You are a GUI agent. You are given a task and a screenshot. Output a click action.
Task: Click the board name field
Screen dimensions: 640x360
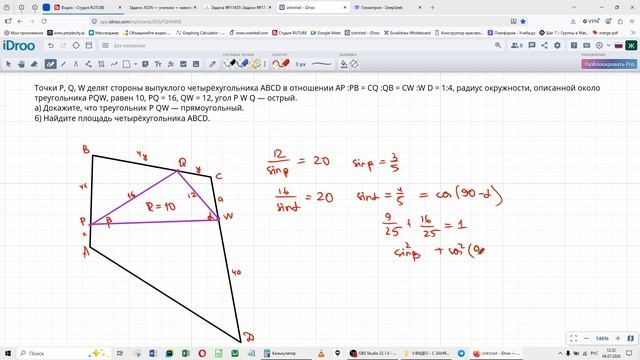click(129, 46)
